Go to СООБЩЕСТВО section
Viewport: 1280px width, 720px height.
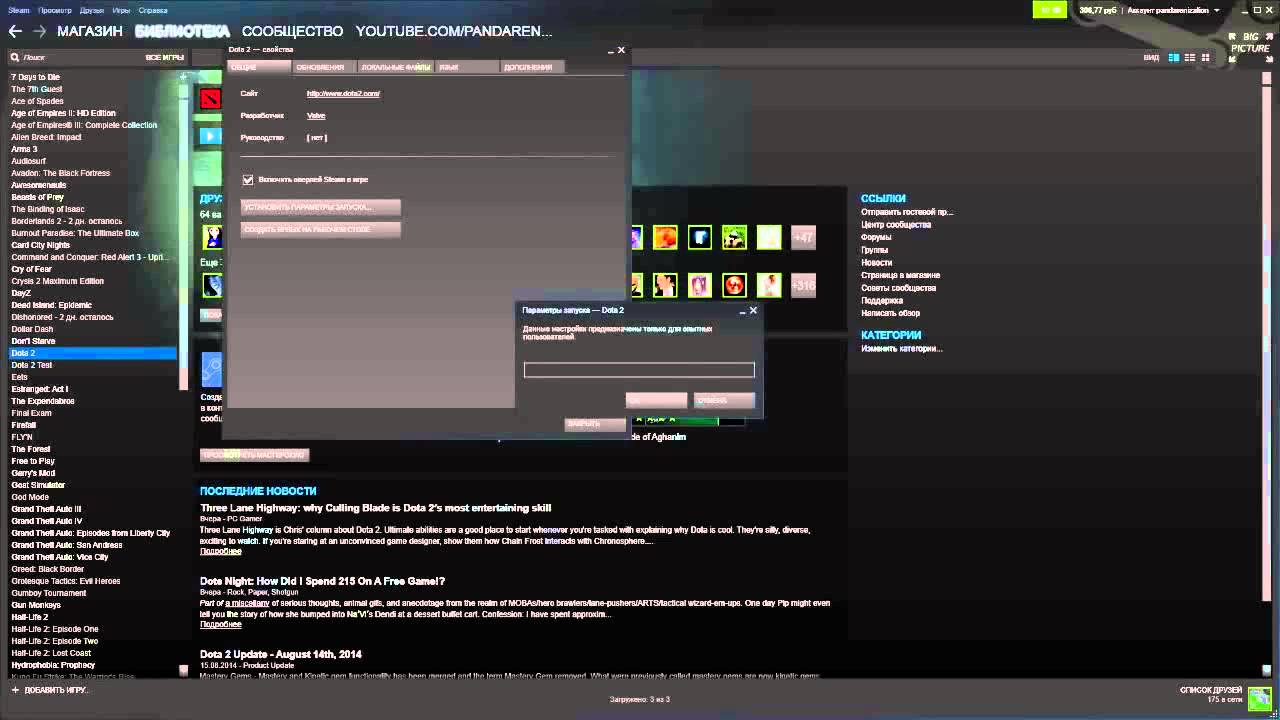tap(292, 31)
